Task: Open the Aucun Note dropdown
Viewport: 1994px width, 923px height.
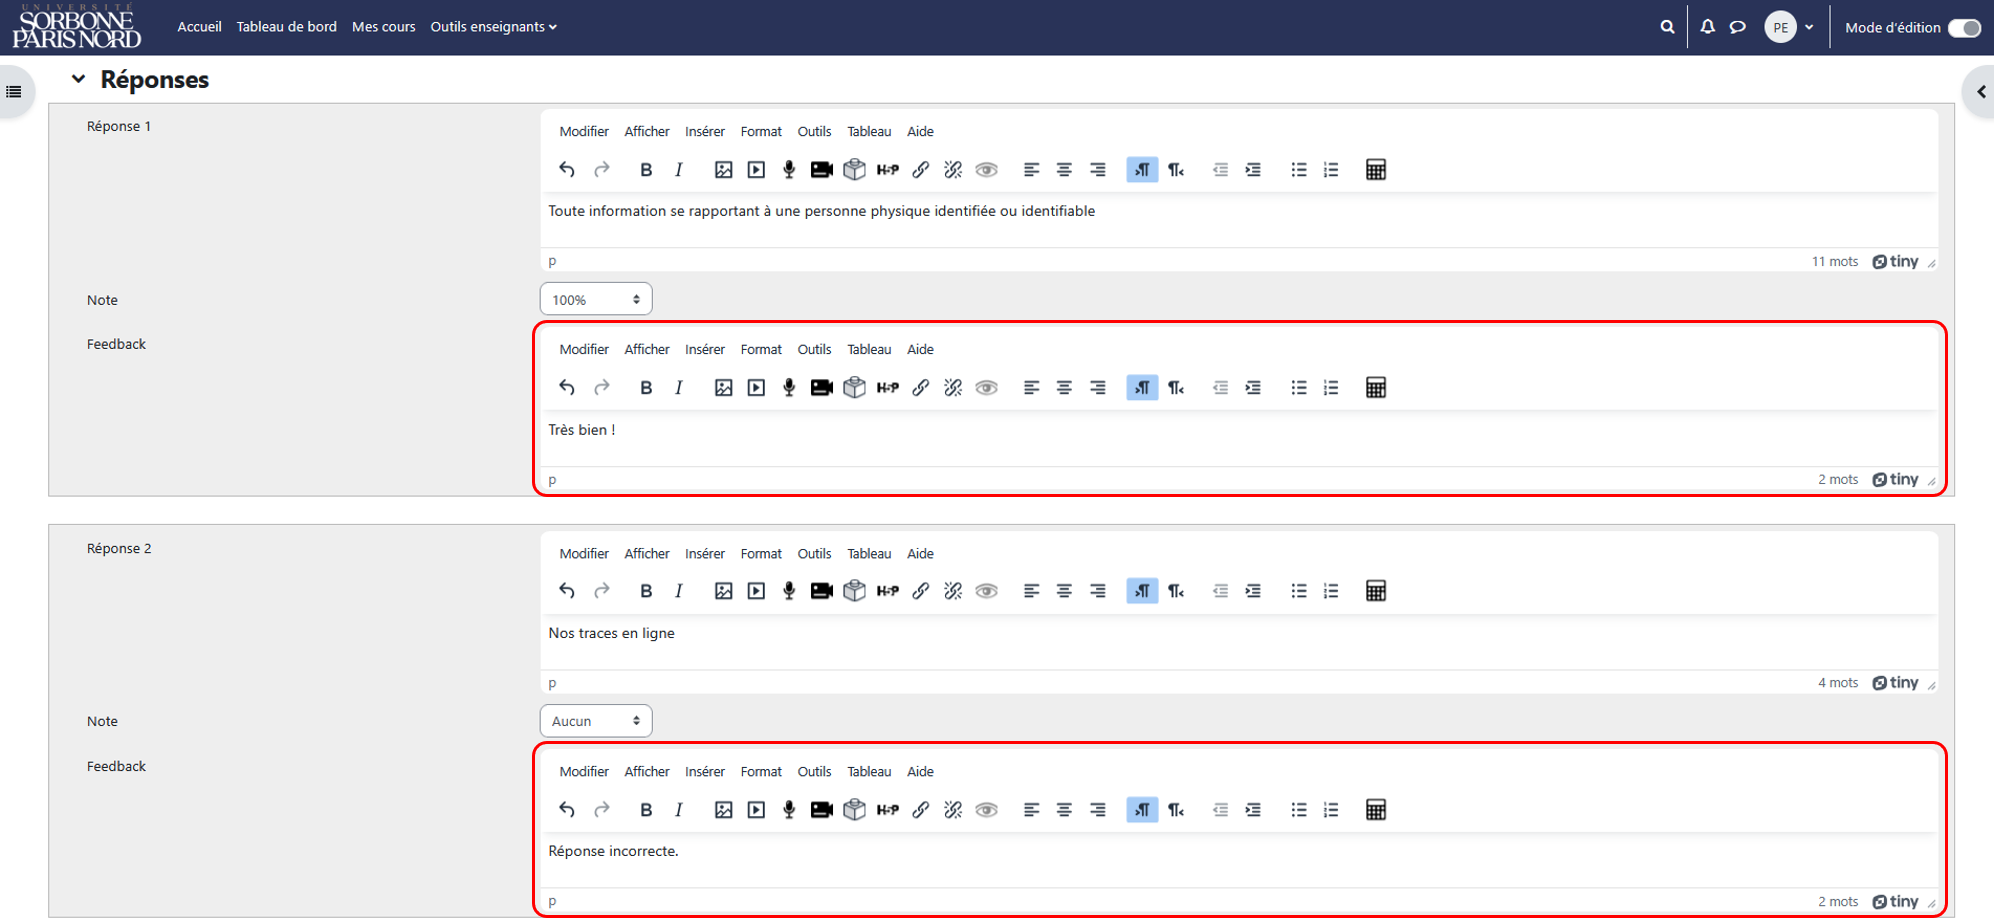Action: pyautogui.click(x=596, y=721)
